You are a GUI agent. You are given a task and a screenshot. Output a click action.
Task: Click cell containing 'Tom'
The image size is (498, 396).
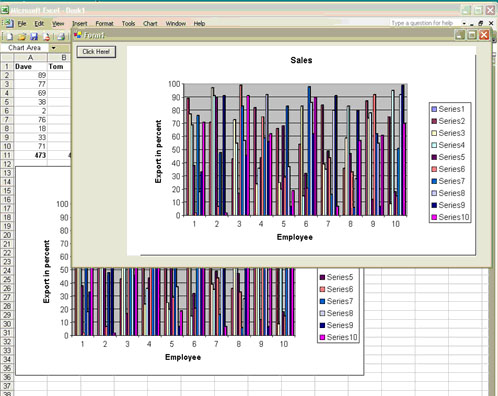pyautogui.click(x=59, y=67)
